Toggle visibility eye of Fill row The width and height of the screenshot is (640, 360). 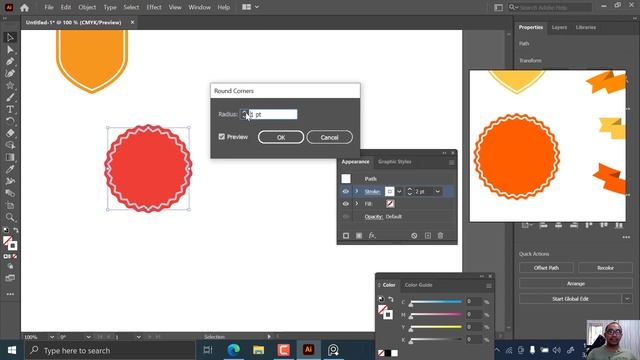pos(346,204)
